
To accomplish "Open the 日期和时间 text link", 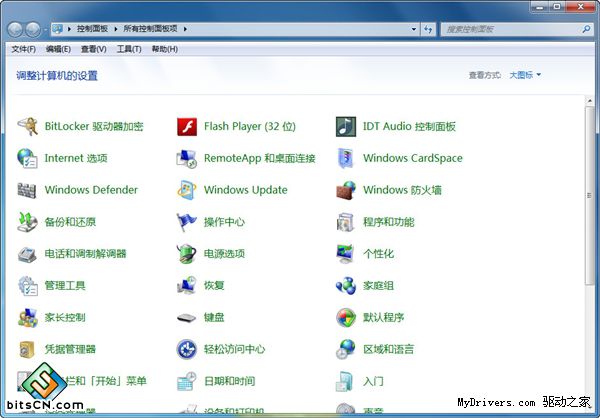I will pyautogui.click(x=230, y=381).
